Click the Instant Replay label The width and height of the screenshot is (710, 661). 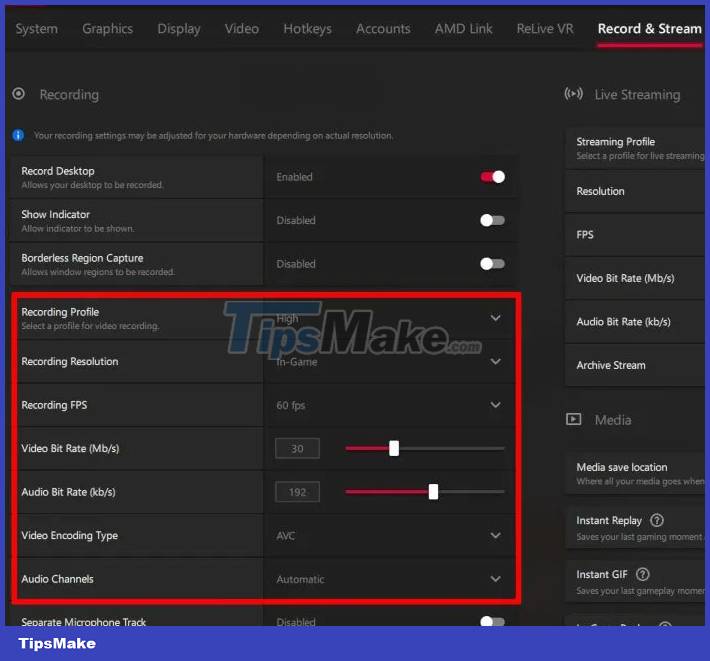point(609,521)
